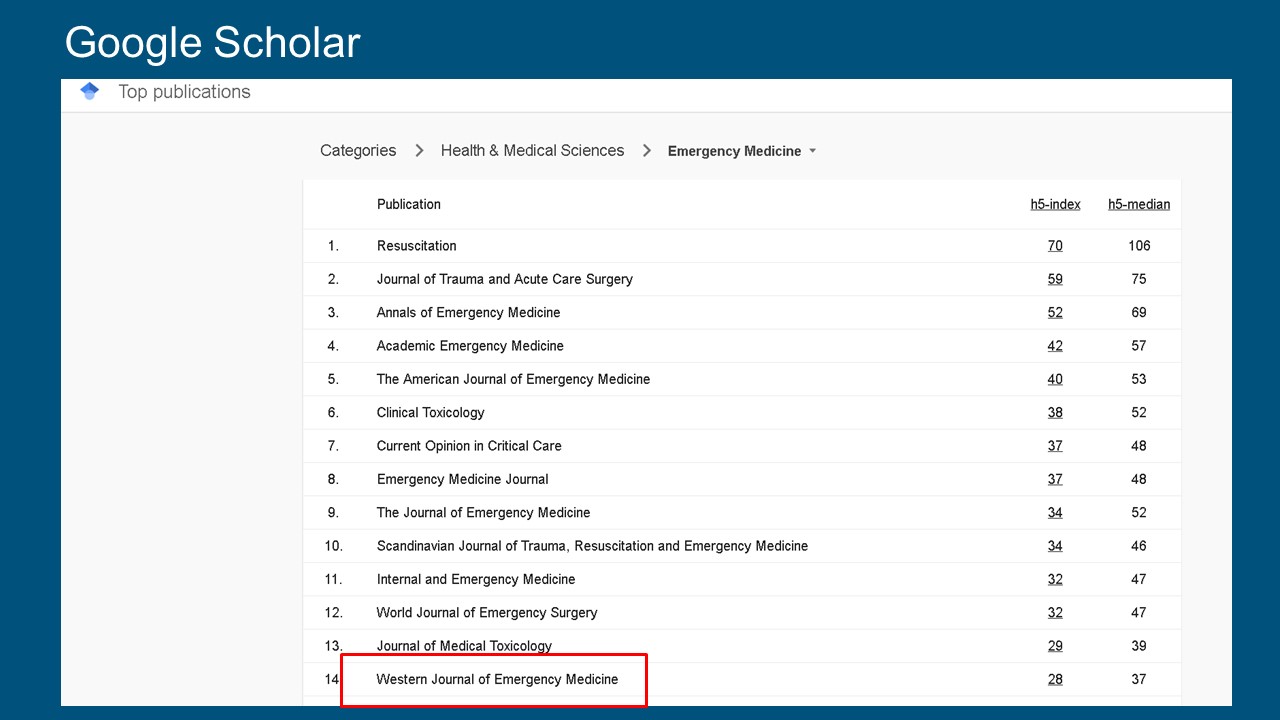This screenshot has width=1280, height=720.
Task: Open h5-index 32 for World Journal of Emergency Surgery
Action: coord(1055,613)
